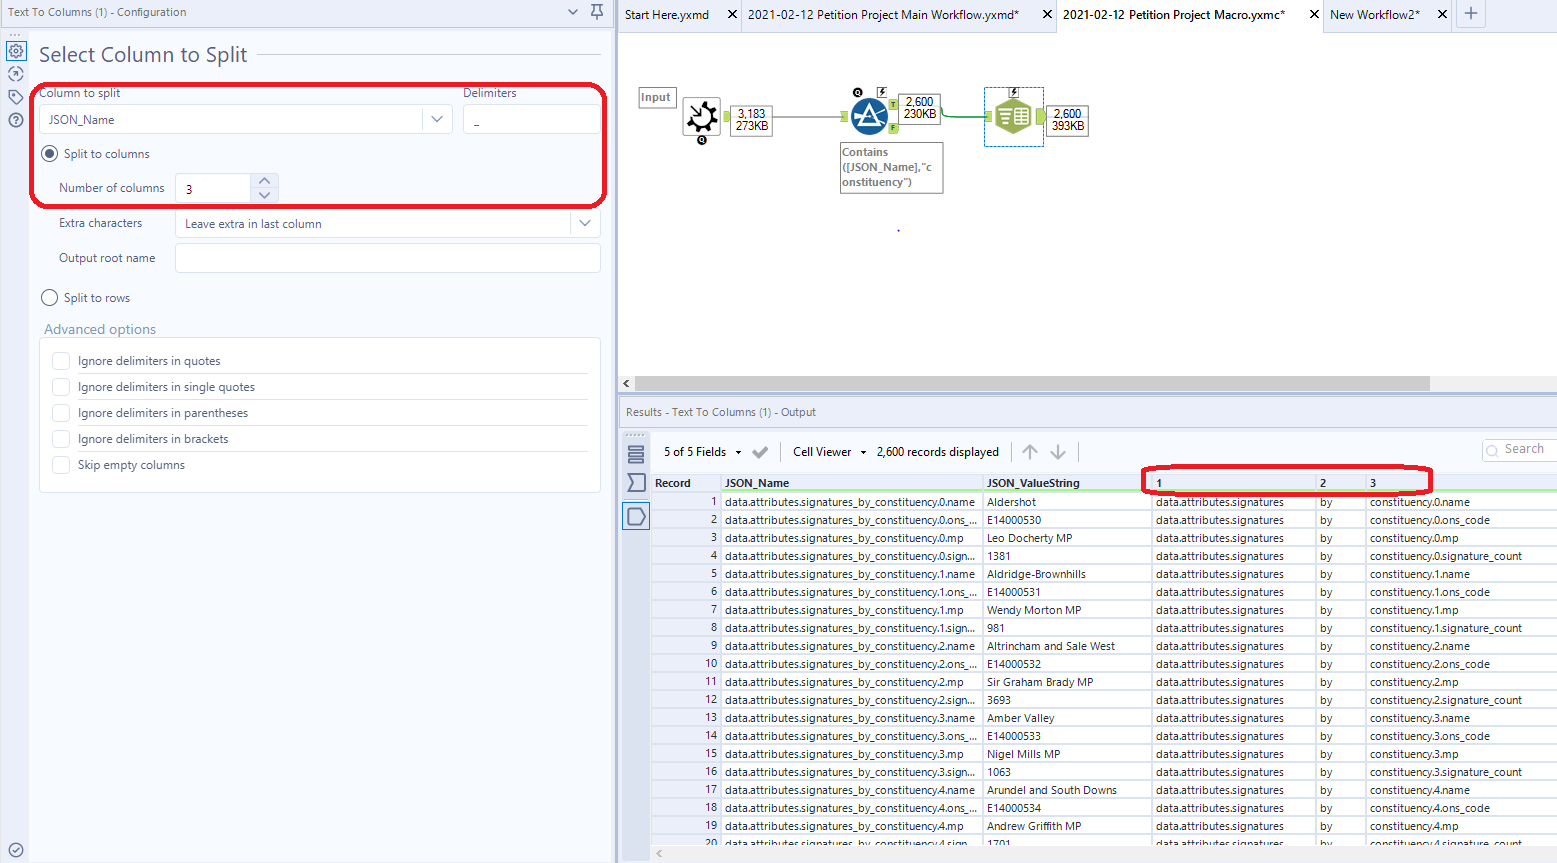This screenshot has height=863, width=1557.
Task: Click the results Search box
Action: [x=1519, y=450]
